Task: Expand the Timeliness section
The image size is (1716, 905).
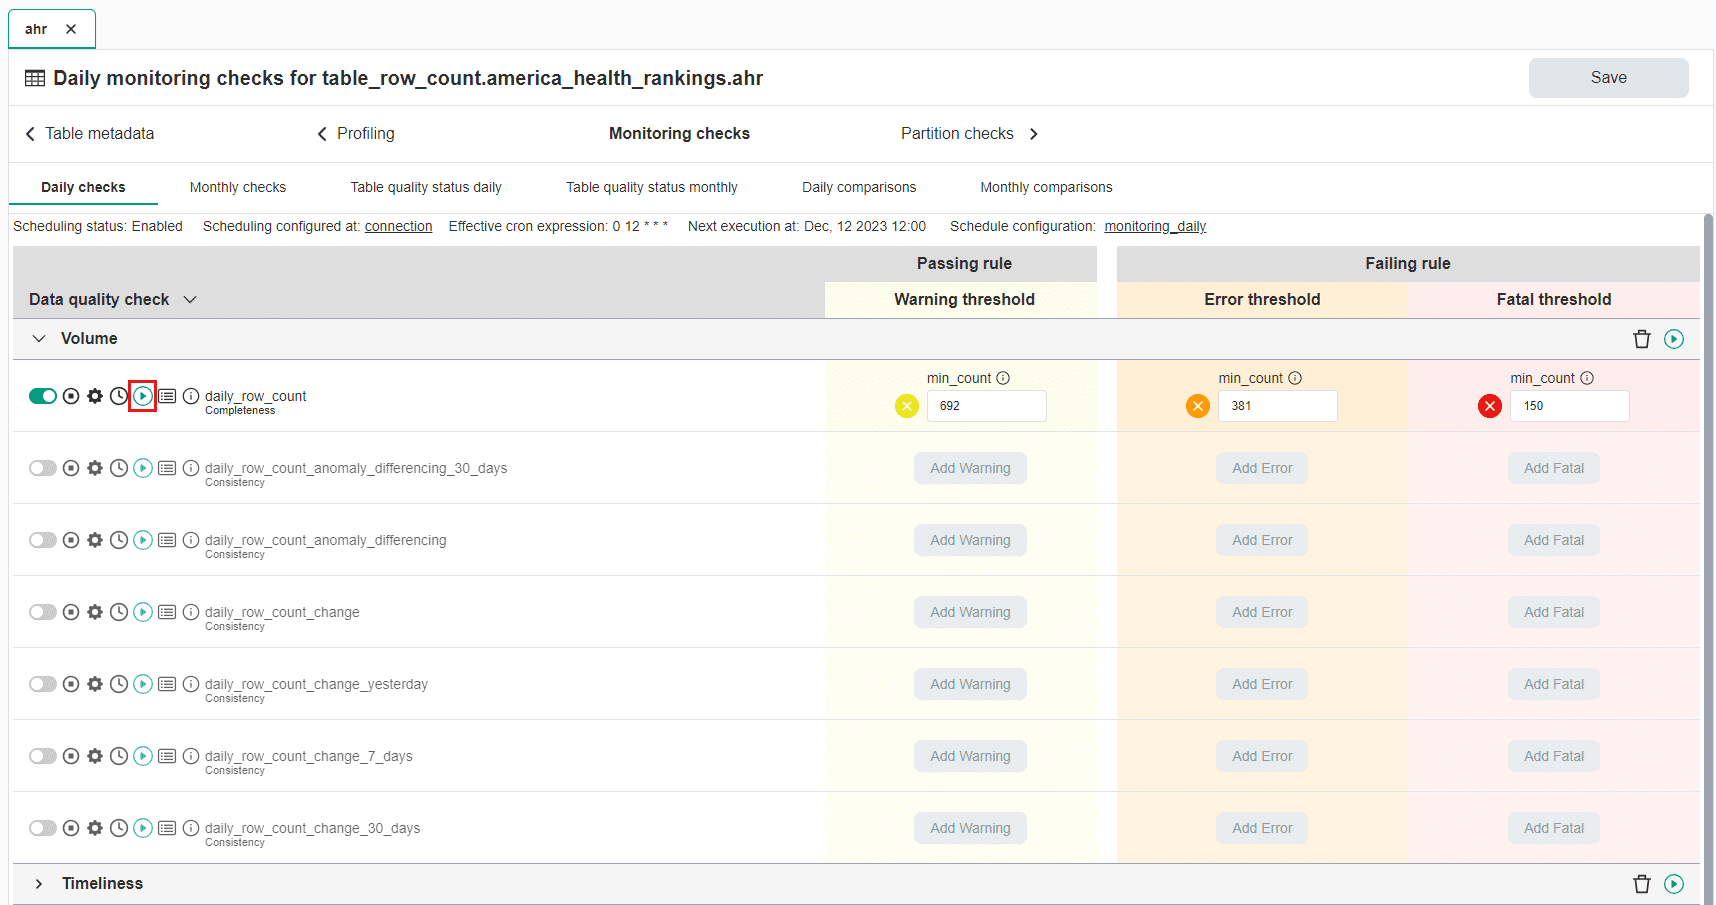Action: coord(39,884)
